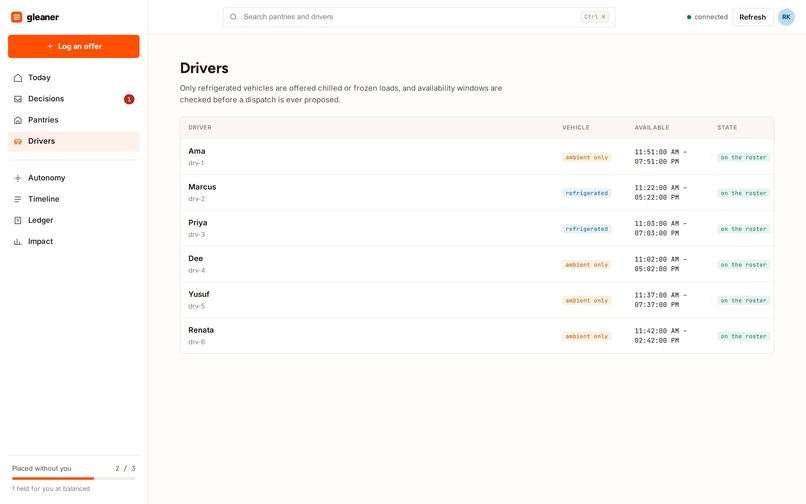
Task: Click the Decisions inbox icon
Action: pos(18,99)
